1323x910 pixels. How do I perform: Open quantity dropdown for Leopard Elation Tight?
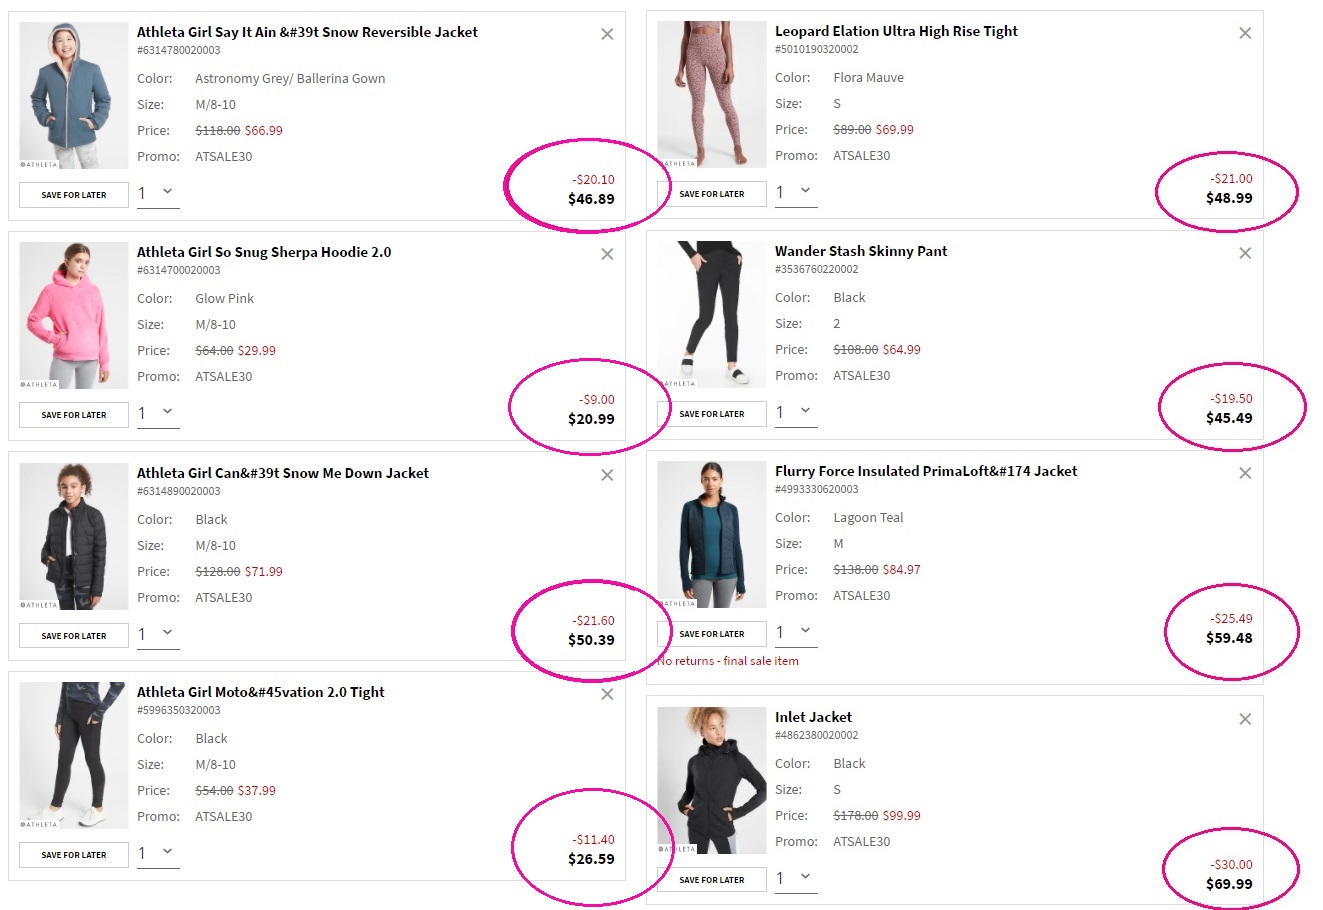tap(796, 192)
